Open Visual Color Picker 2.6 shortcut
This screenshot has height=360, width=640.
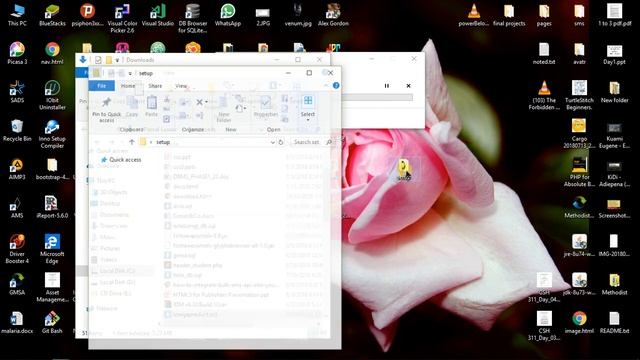point(122,19)
